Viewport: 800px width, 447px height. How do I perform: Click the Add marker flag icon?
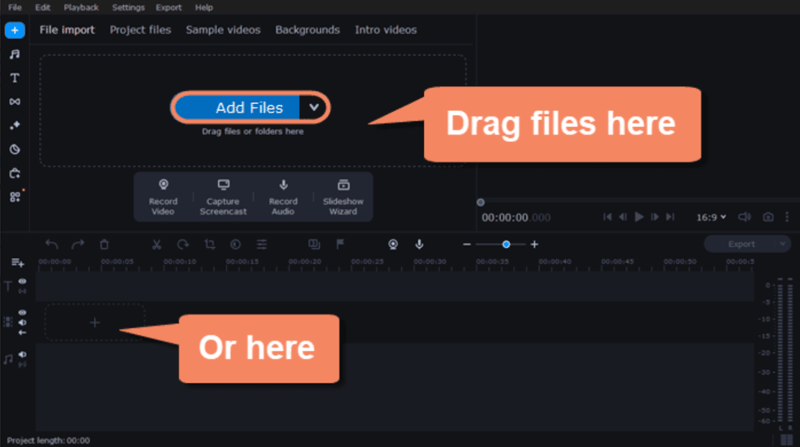340,244
